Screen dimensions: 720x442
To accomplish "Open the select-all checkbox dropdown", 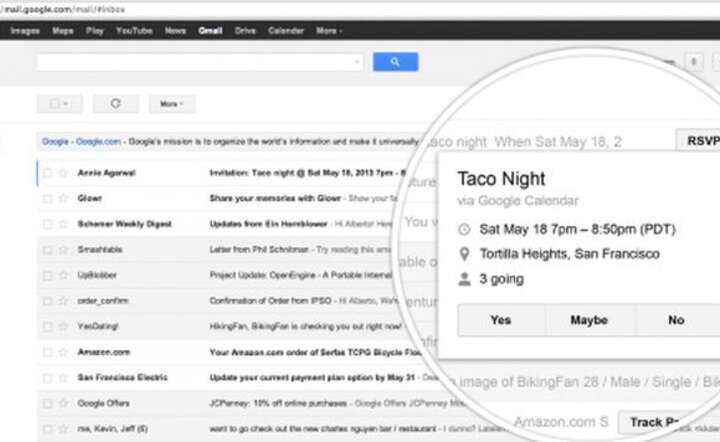I will tap(60, 104).
